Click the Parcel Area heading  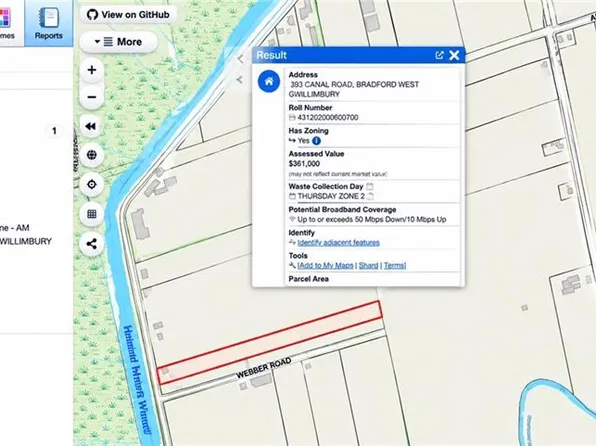pyautogui.click(x=308, y=279)
